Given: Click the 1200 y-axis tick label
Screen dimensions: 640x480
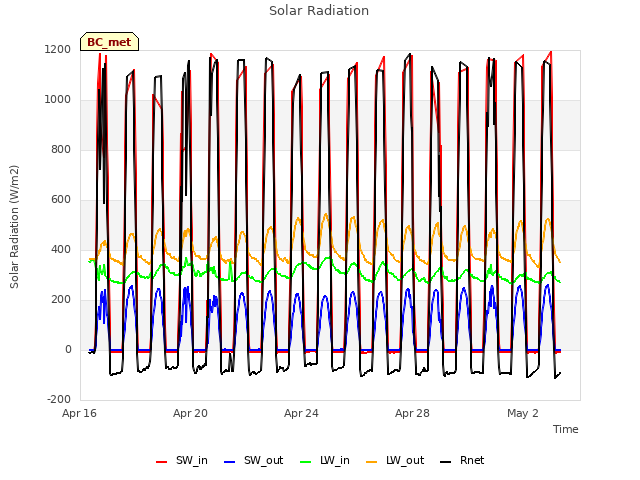Looking at the screenshot, I should 58,50.
